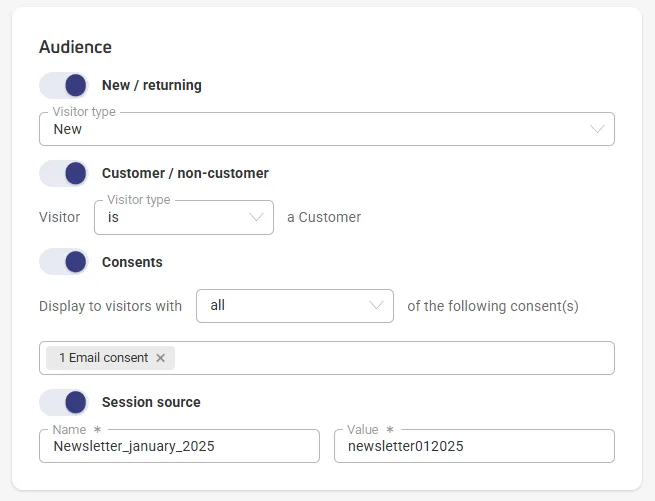Click the chevron icon in the "all" selector
This screenshot has width=655, height=501.
376,305
